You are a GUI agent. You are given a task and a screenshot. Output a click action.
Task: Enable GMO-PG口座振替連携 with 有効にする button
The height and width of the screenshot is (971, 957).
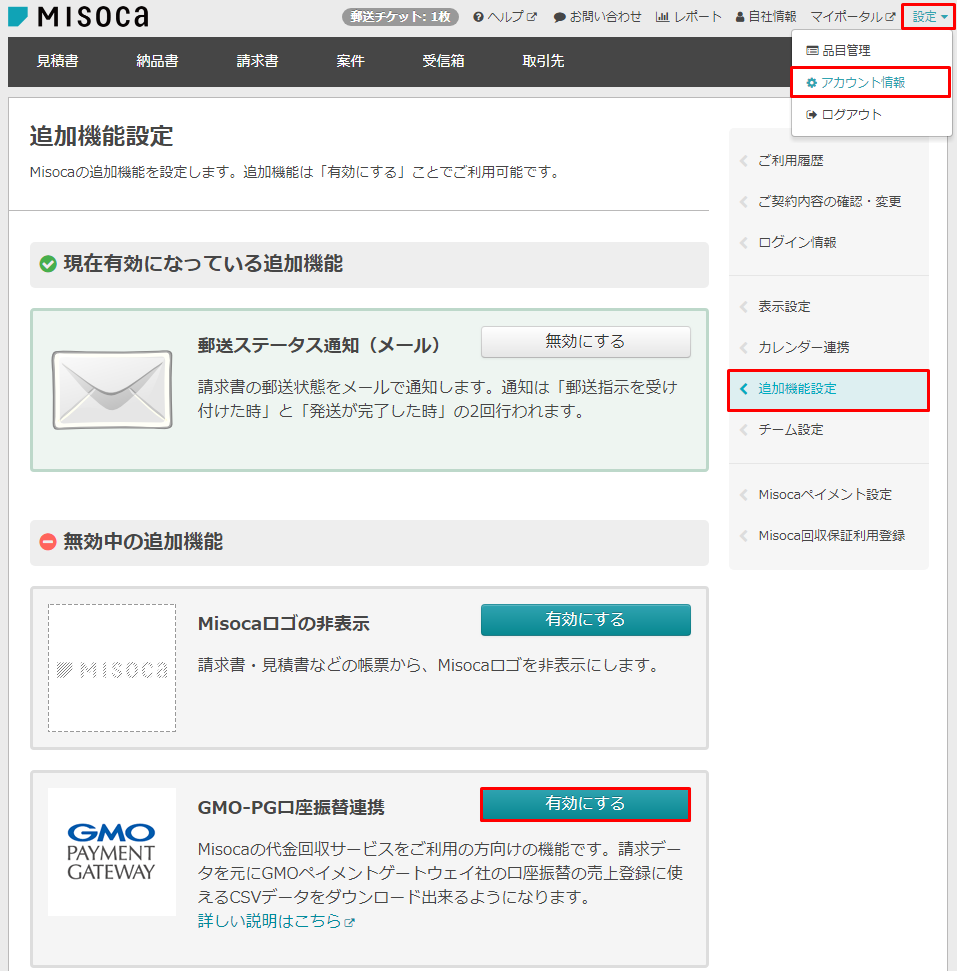585,804
